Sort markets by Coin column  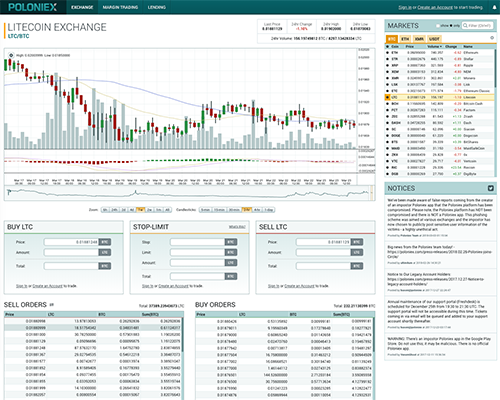click(395, 47)
